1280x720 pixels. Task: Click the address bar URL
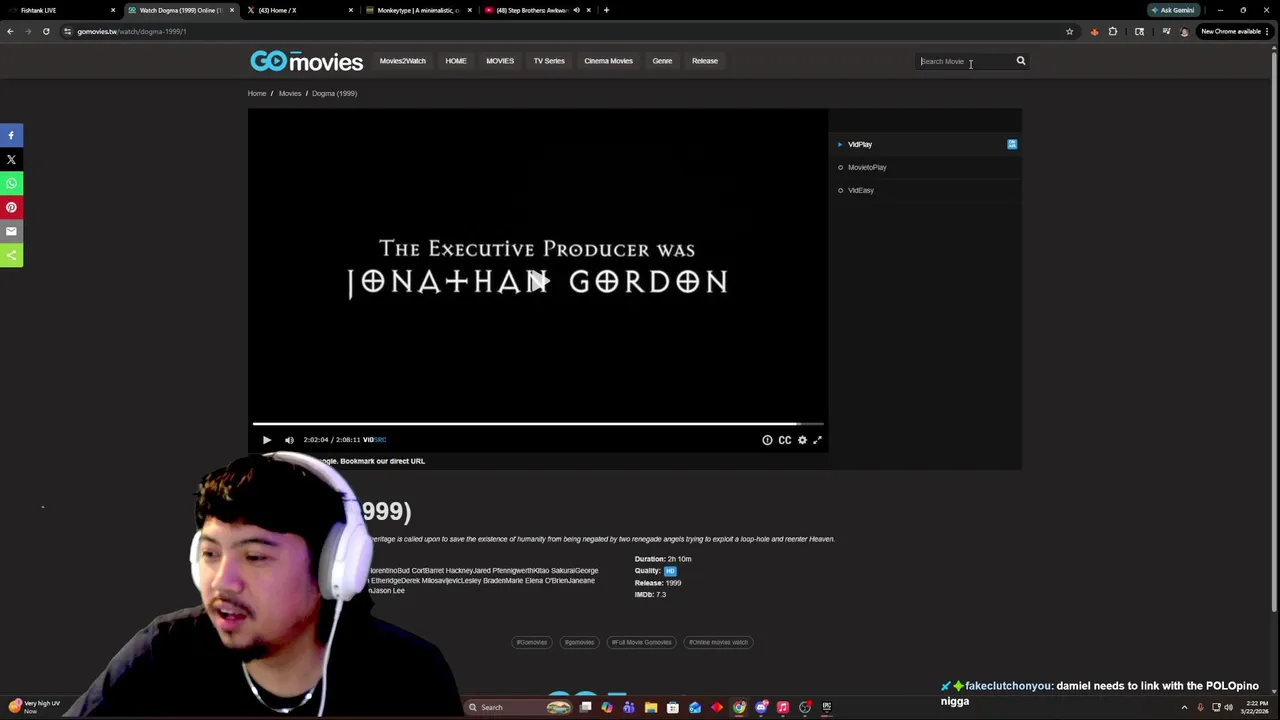(132, 31)
